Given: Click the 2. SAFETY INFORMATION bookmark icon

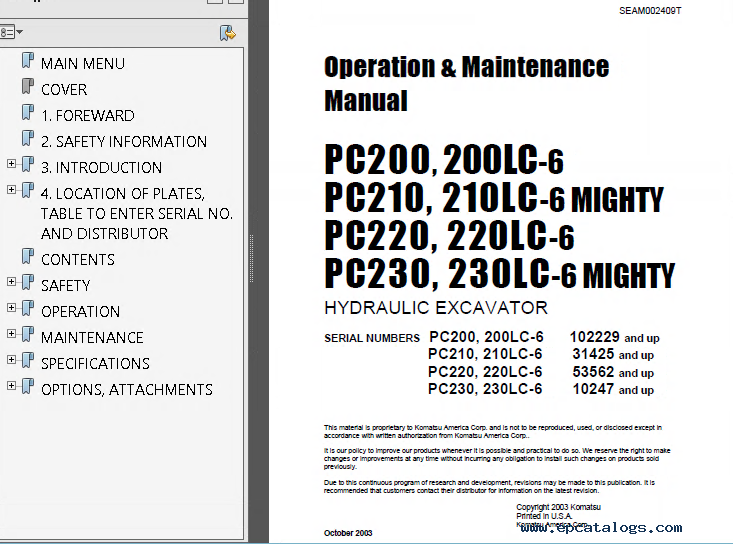Looking at the screenshot, I should click(x=28, y=139).
